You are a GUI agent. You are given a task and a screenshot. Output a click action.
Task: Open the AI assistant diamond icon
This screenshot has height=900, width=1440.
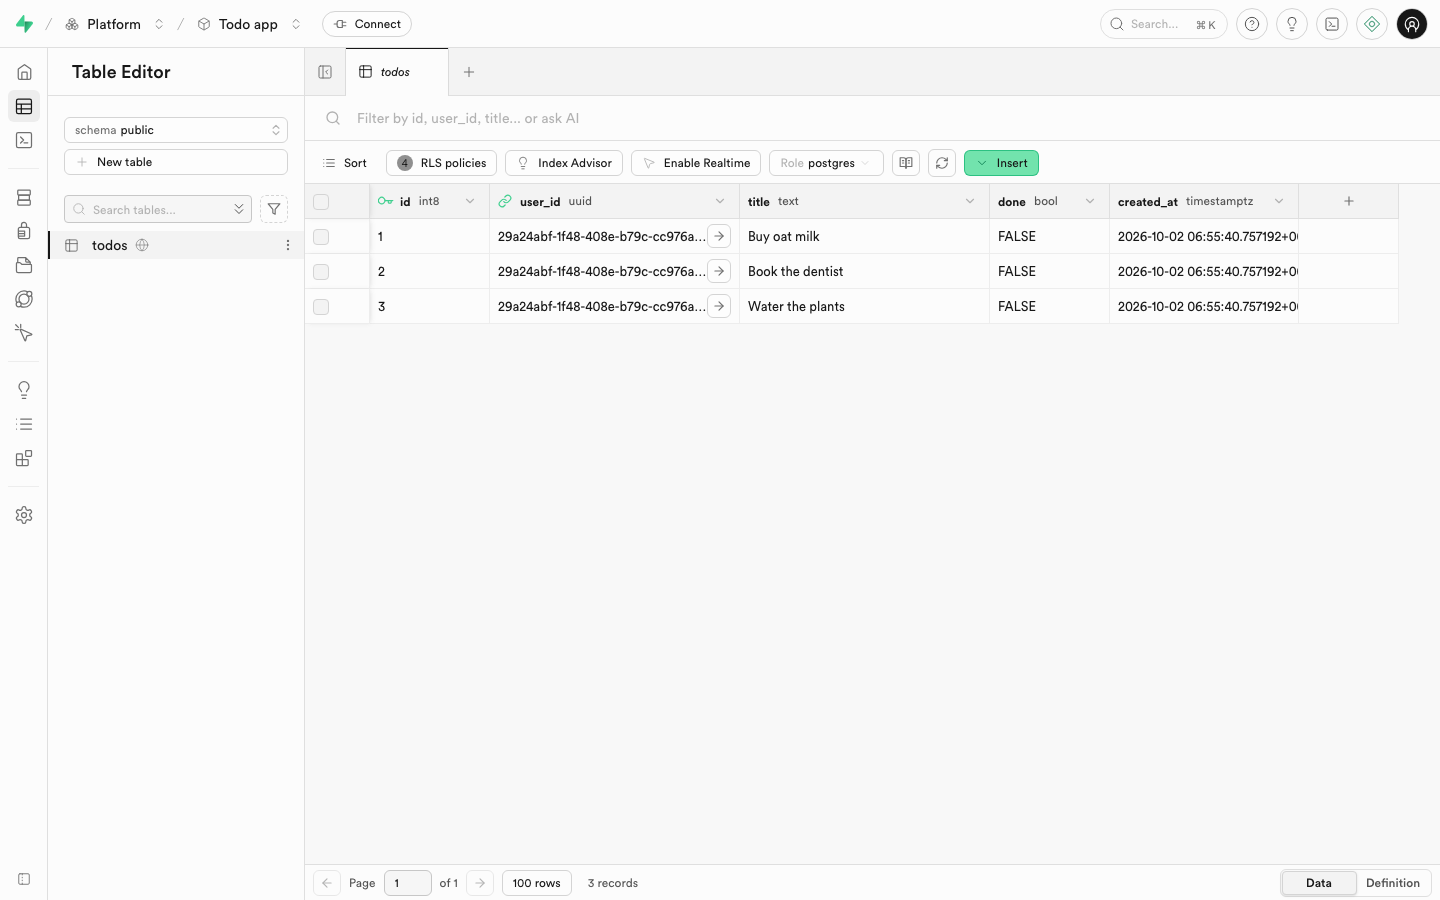[x=1372, y=24]
